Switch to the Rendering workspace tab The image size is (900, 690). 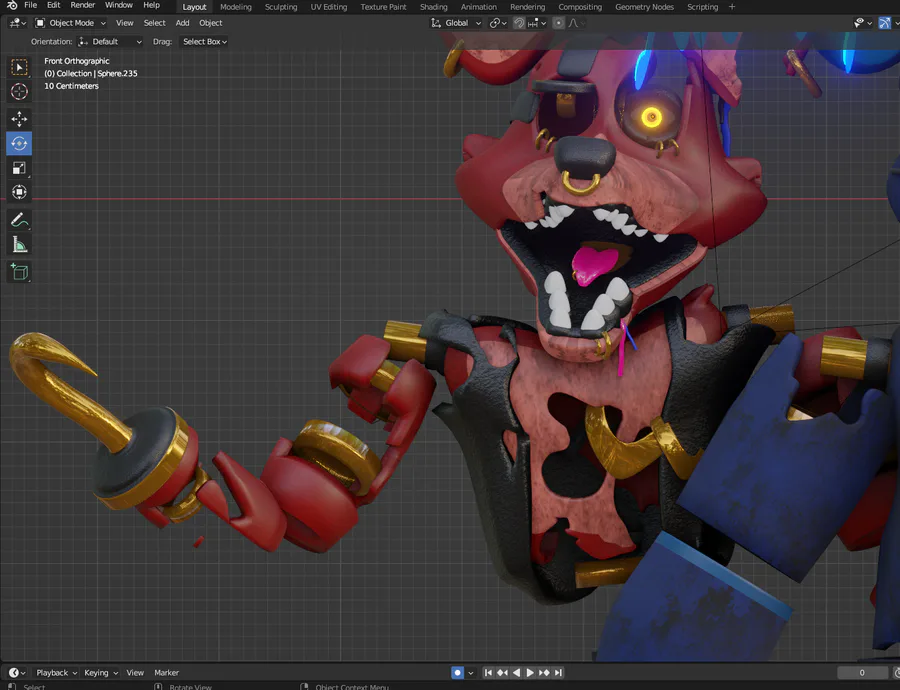[x=527, y=7]
